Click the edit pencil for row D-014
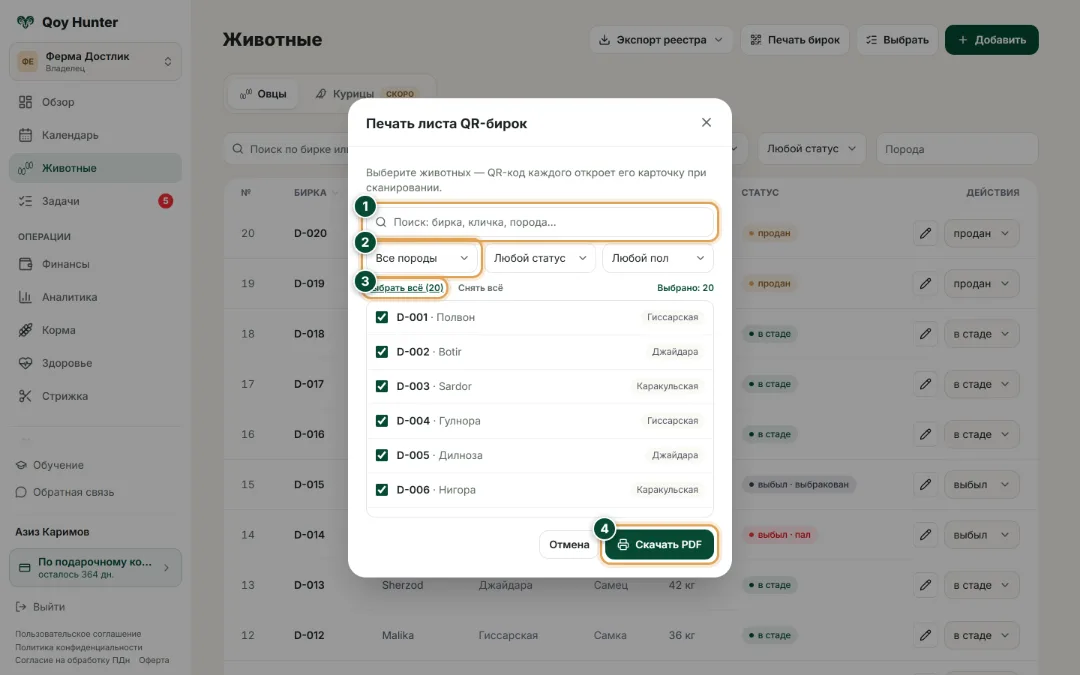The width and height of the screenshot is (1080, 675). click(925, 535)
